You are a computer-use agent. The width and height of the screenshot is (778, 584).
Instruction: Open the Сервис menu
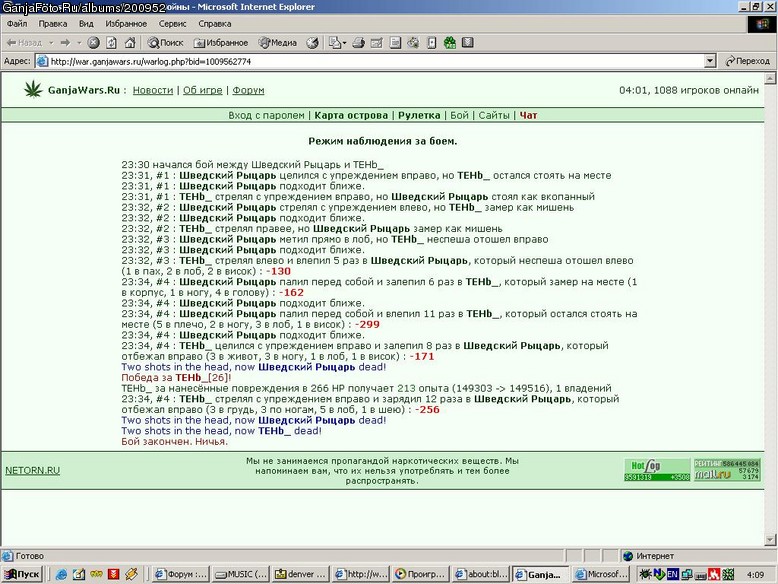click(x=173, y=24)
